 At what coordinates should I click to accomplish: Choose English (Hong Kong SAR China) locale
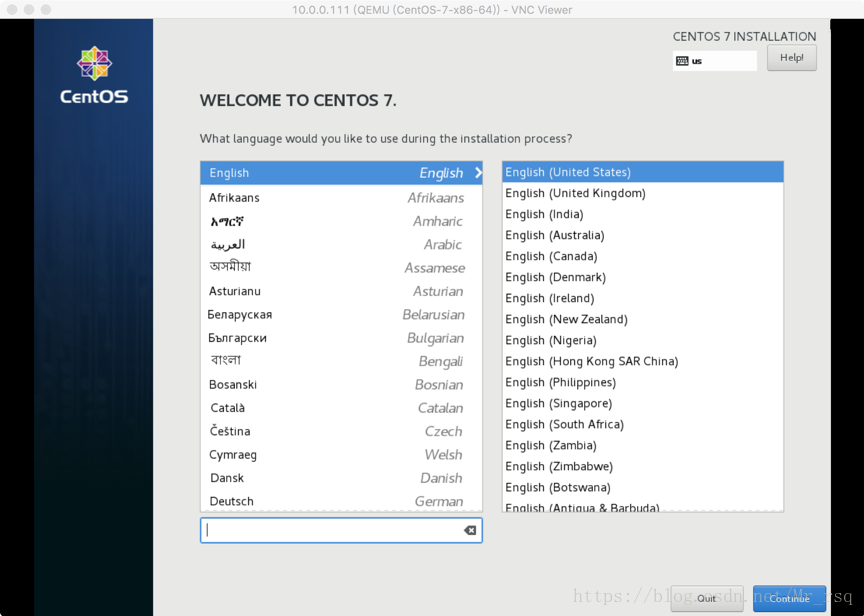click(642, 361)
